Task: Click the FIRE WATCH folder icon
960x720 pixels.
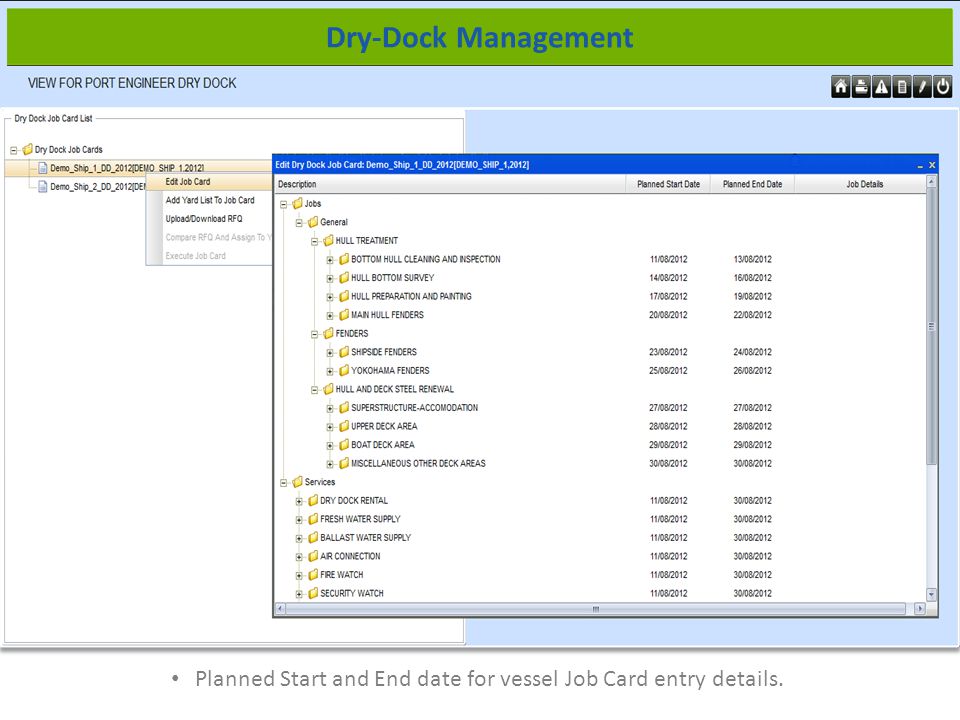Action: coord(313,574)
